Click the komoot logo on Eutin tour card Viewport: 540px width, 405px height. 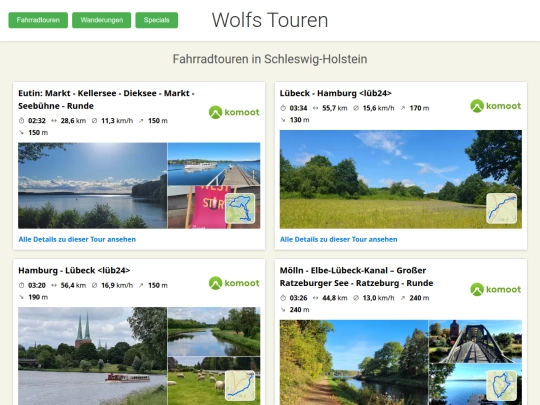(x=234, y=112)
